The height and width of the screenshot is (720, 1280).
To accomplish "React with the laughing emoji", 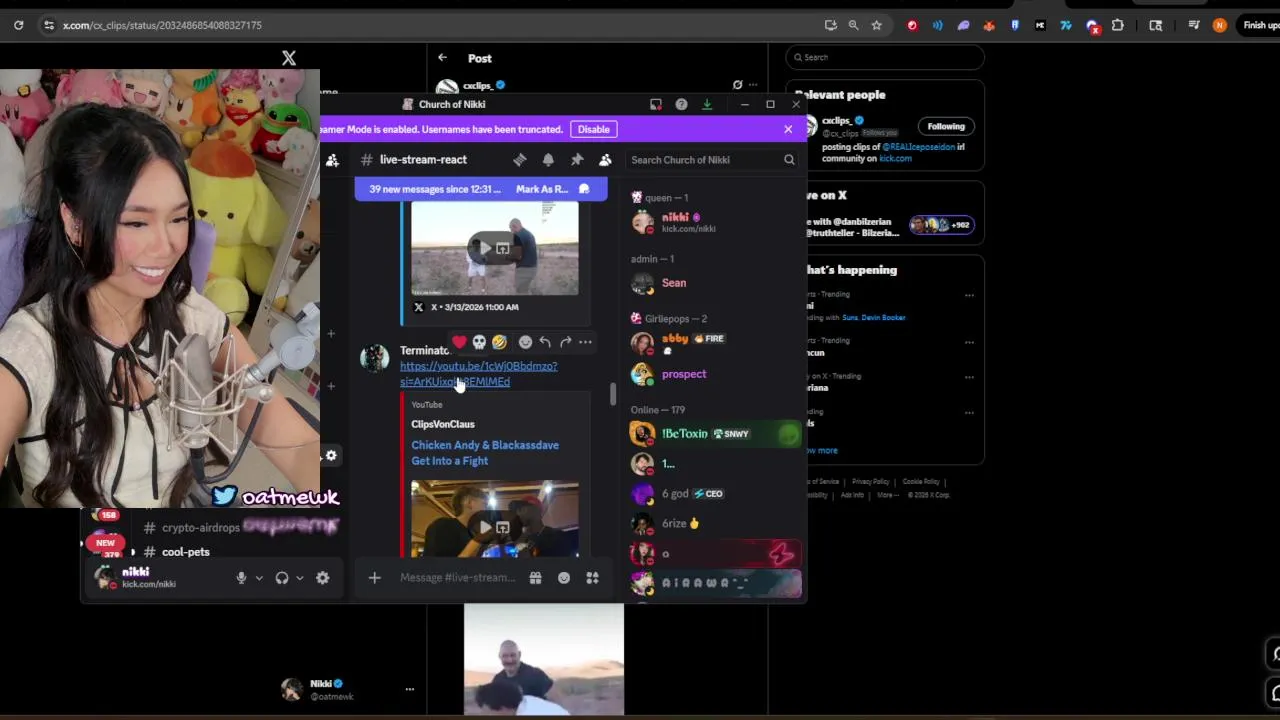I will [499, 342].
